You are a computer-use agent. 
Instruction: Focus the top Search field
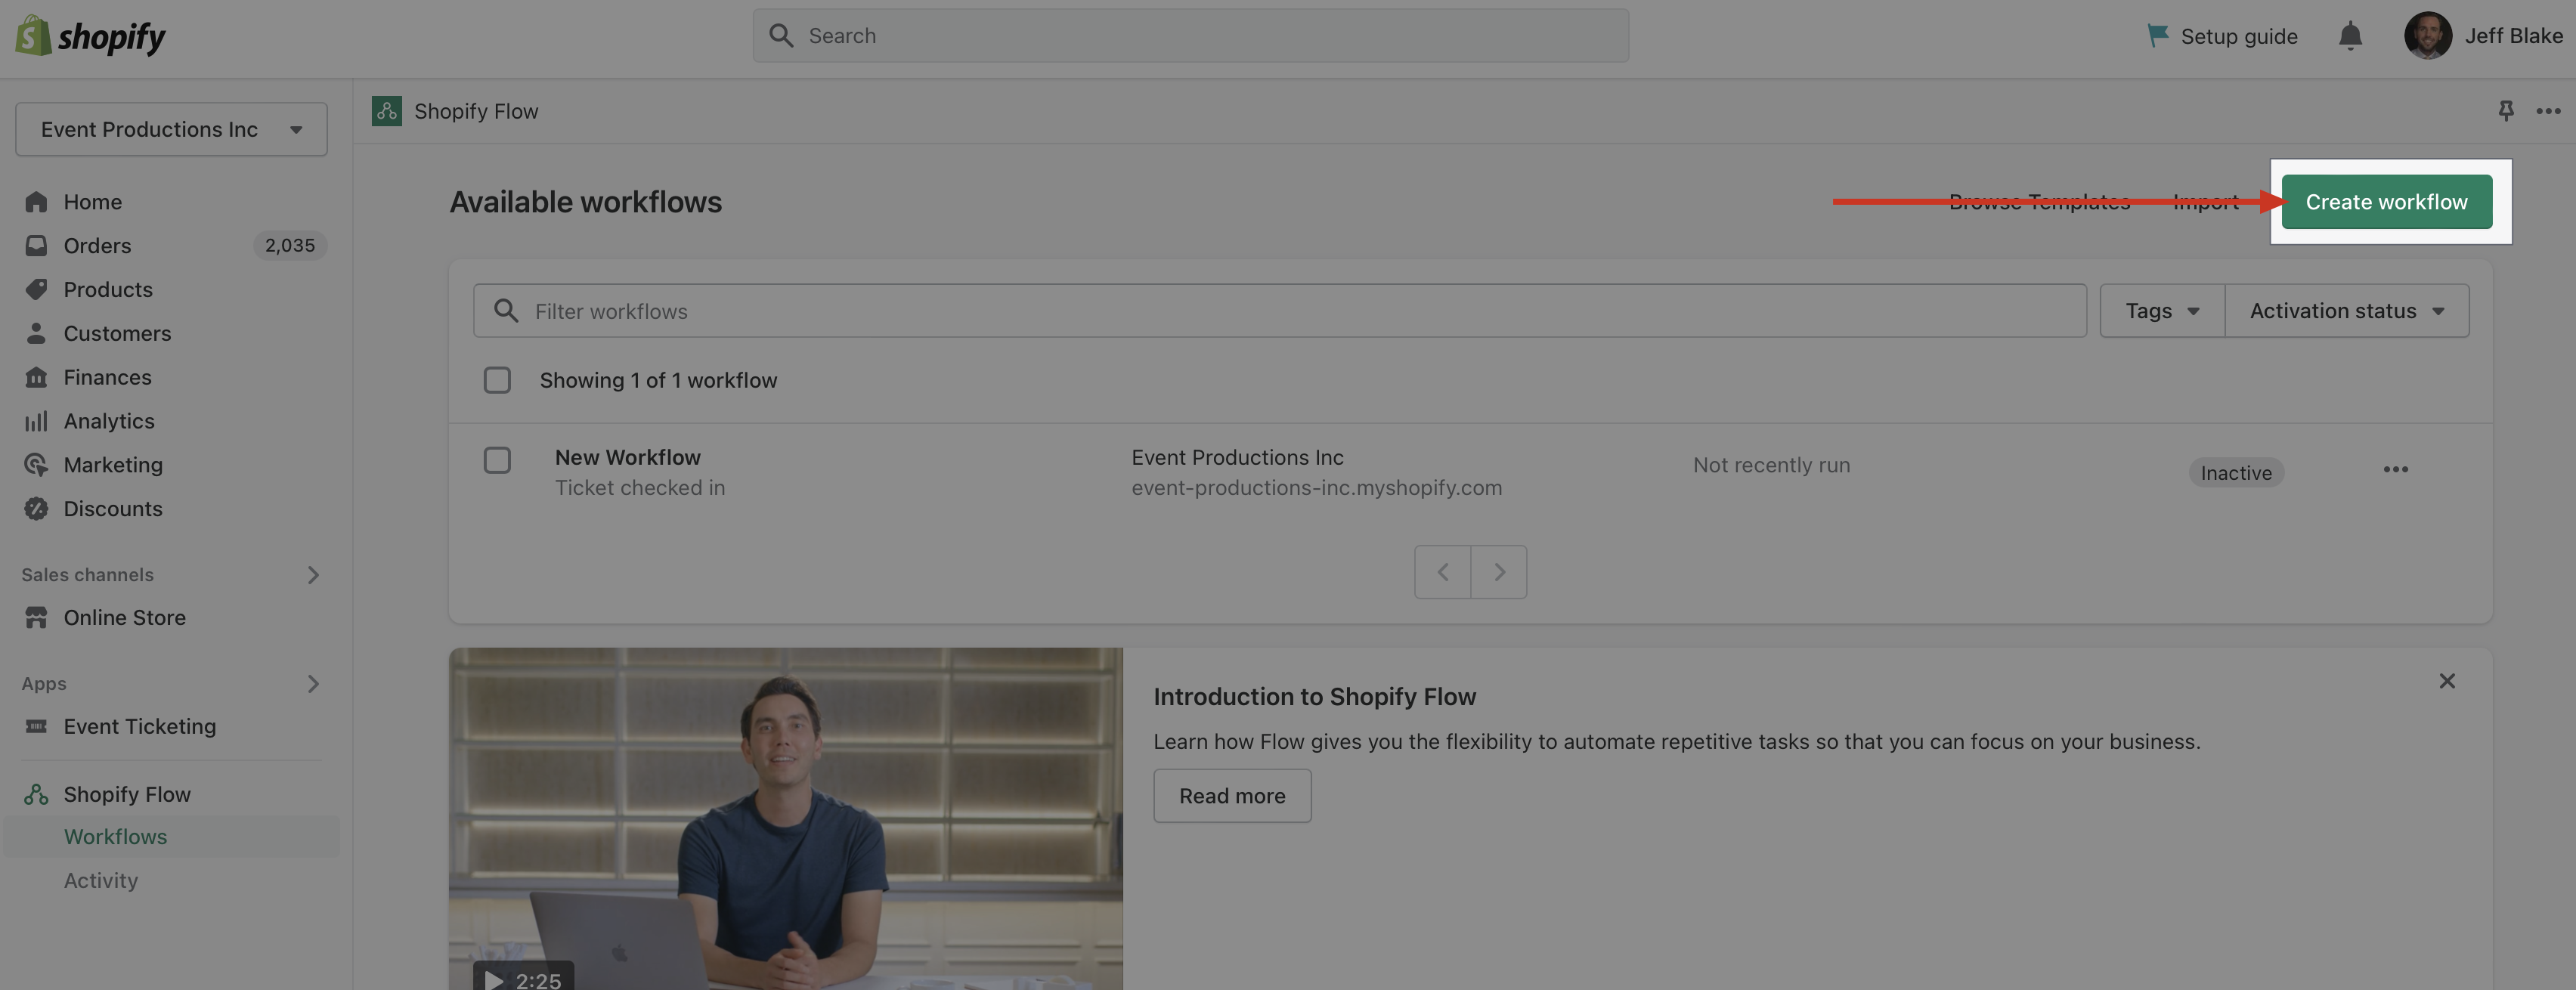coord(1190,36)
